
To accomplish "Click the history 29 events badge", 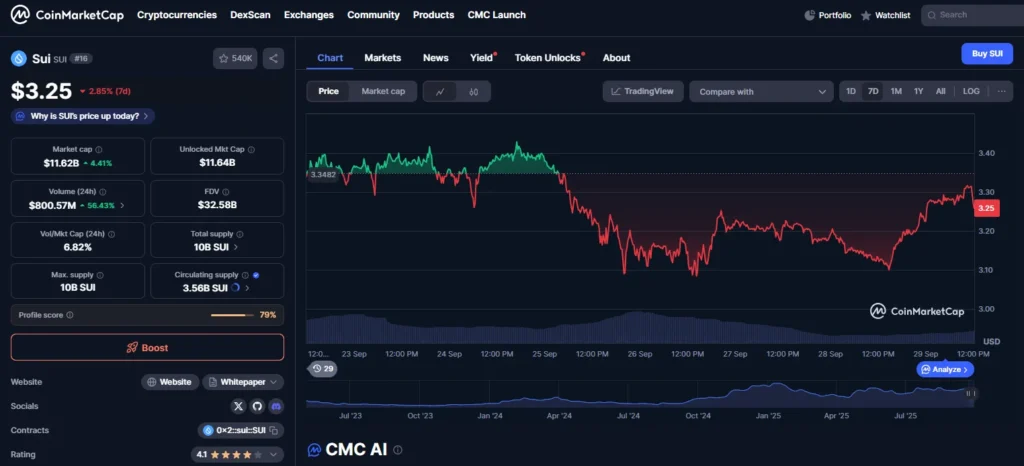I will (322, 369).
